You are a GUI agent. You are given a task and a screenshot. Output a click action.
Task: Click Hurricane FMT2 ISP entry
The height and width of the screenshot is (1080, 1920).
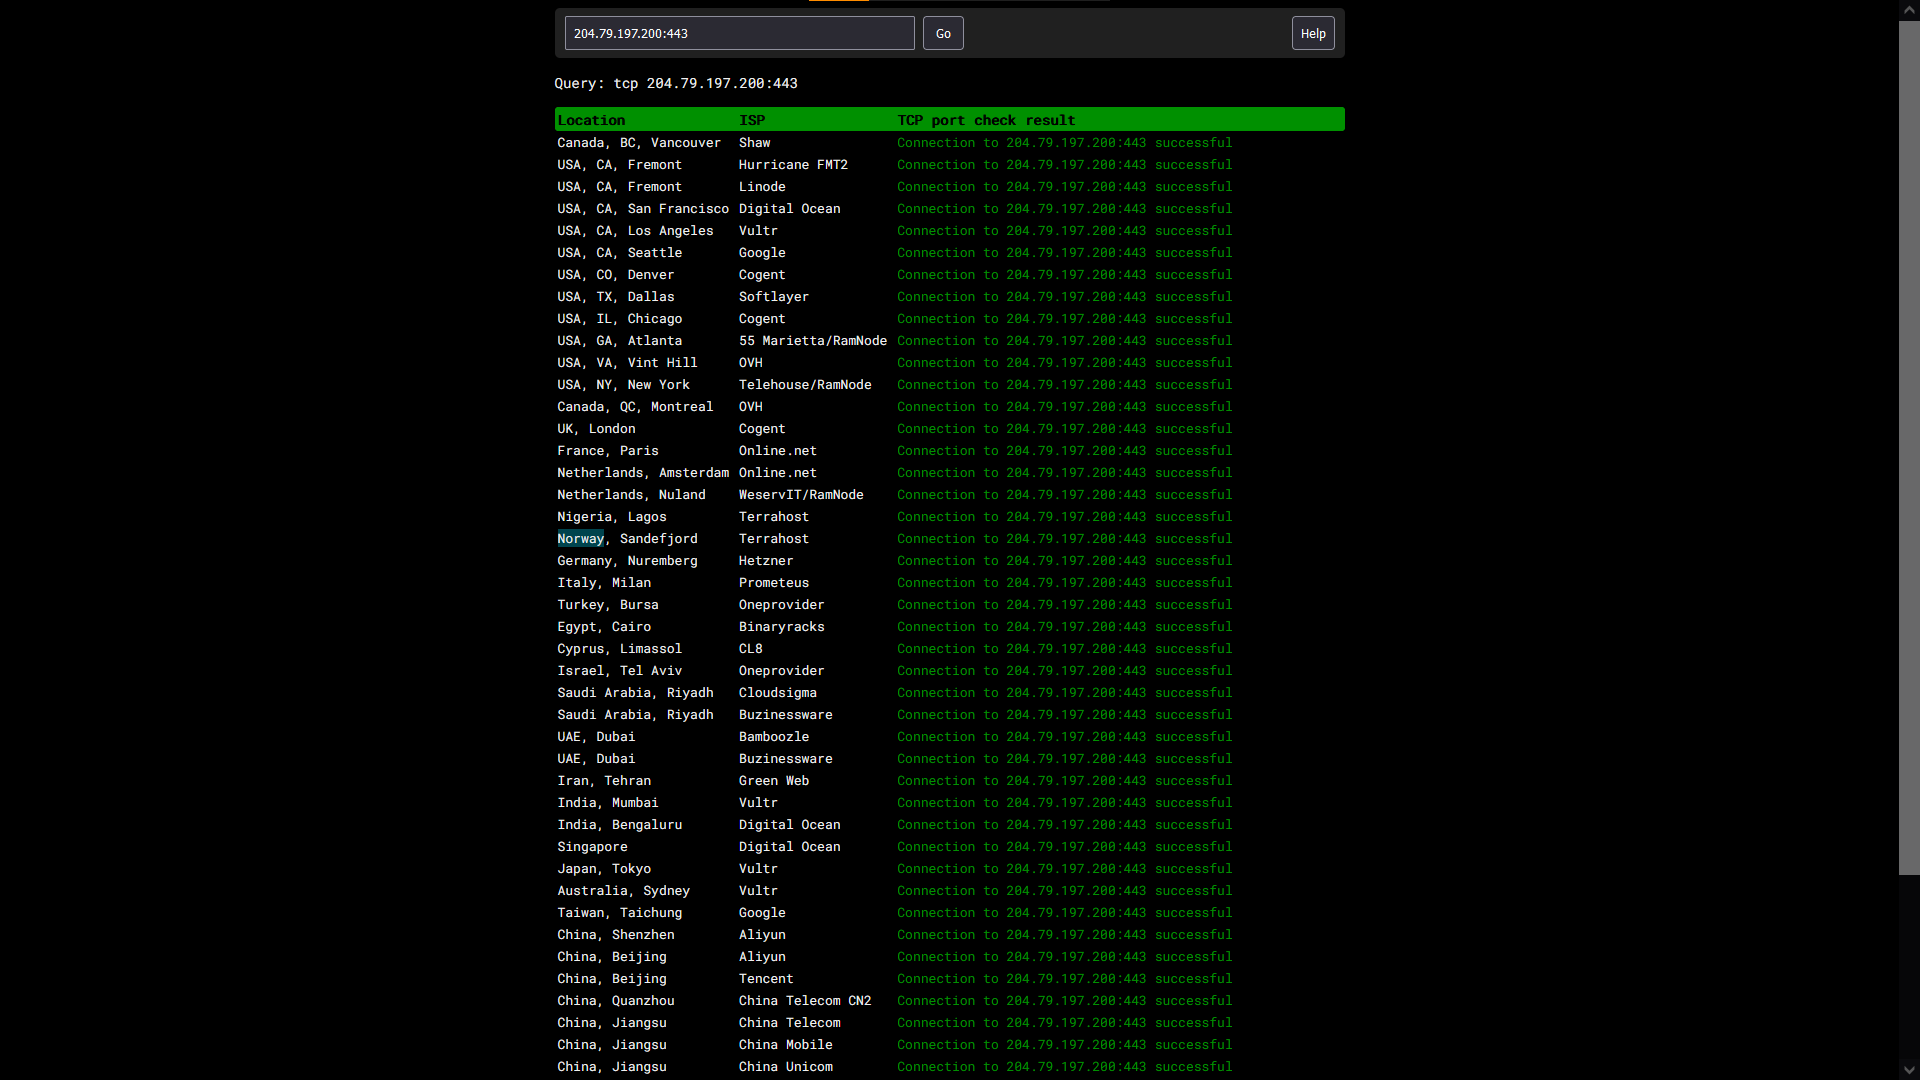[792, 165]
